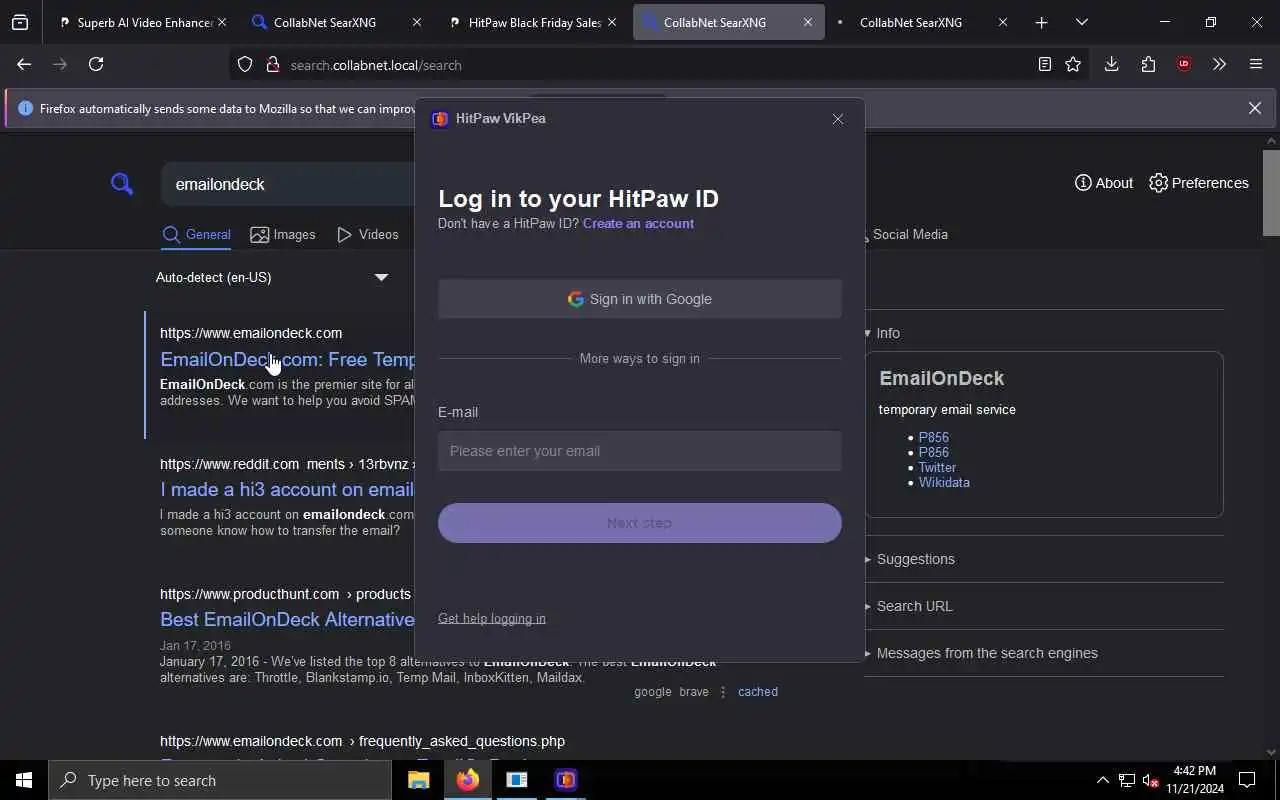Click the Firefox taskbar icon

click(x=468, y=780)
